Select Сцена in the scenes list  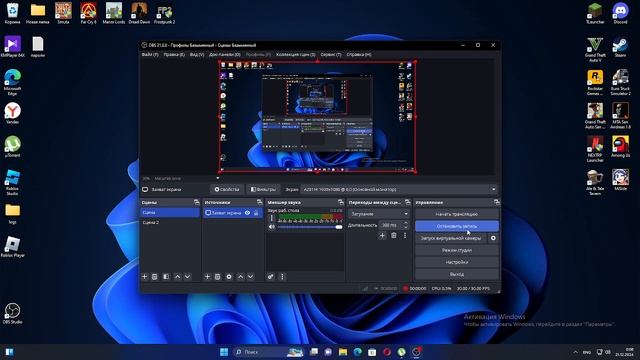[x=170, y=213]
